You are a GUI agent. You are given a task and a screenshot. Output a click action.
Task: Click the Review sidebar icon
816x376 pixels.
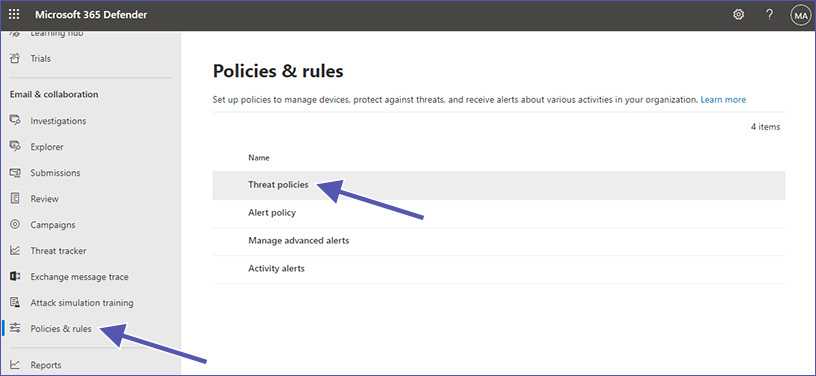click(15, 199)
